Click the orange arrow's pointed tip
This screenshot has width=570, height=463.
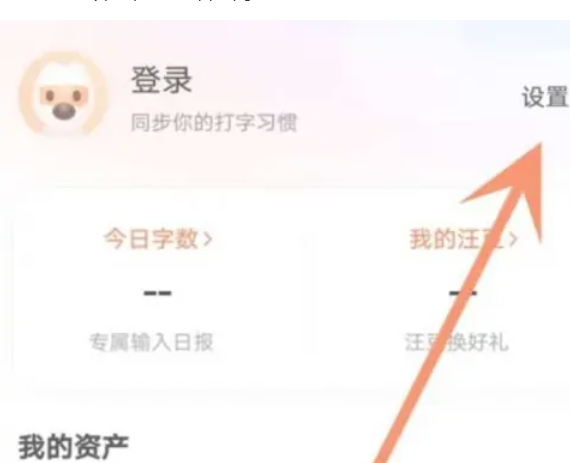click(x=539, y=146)
